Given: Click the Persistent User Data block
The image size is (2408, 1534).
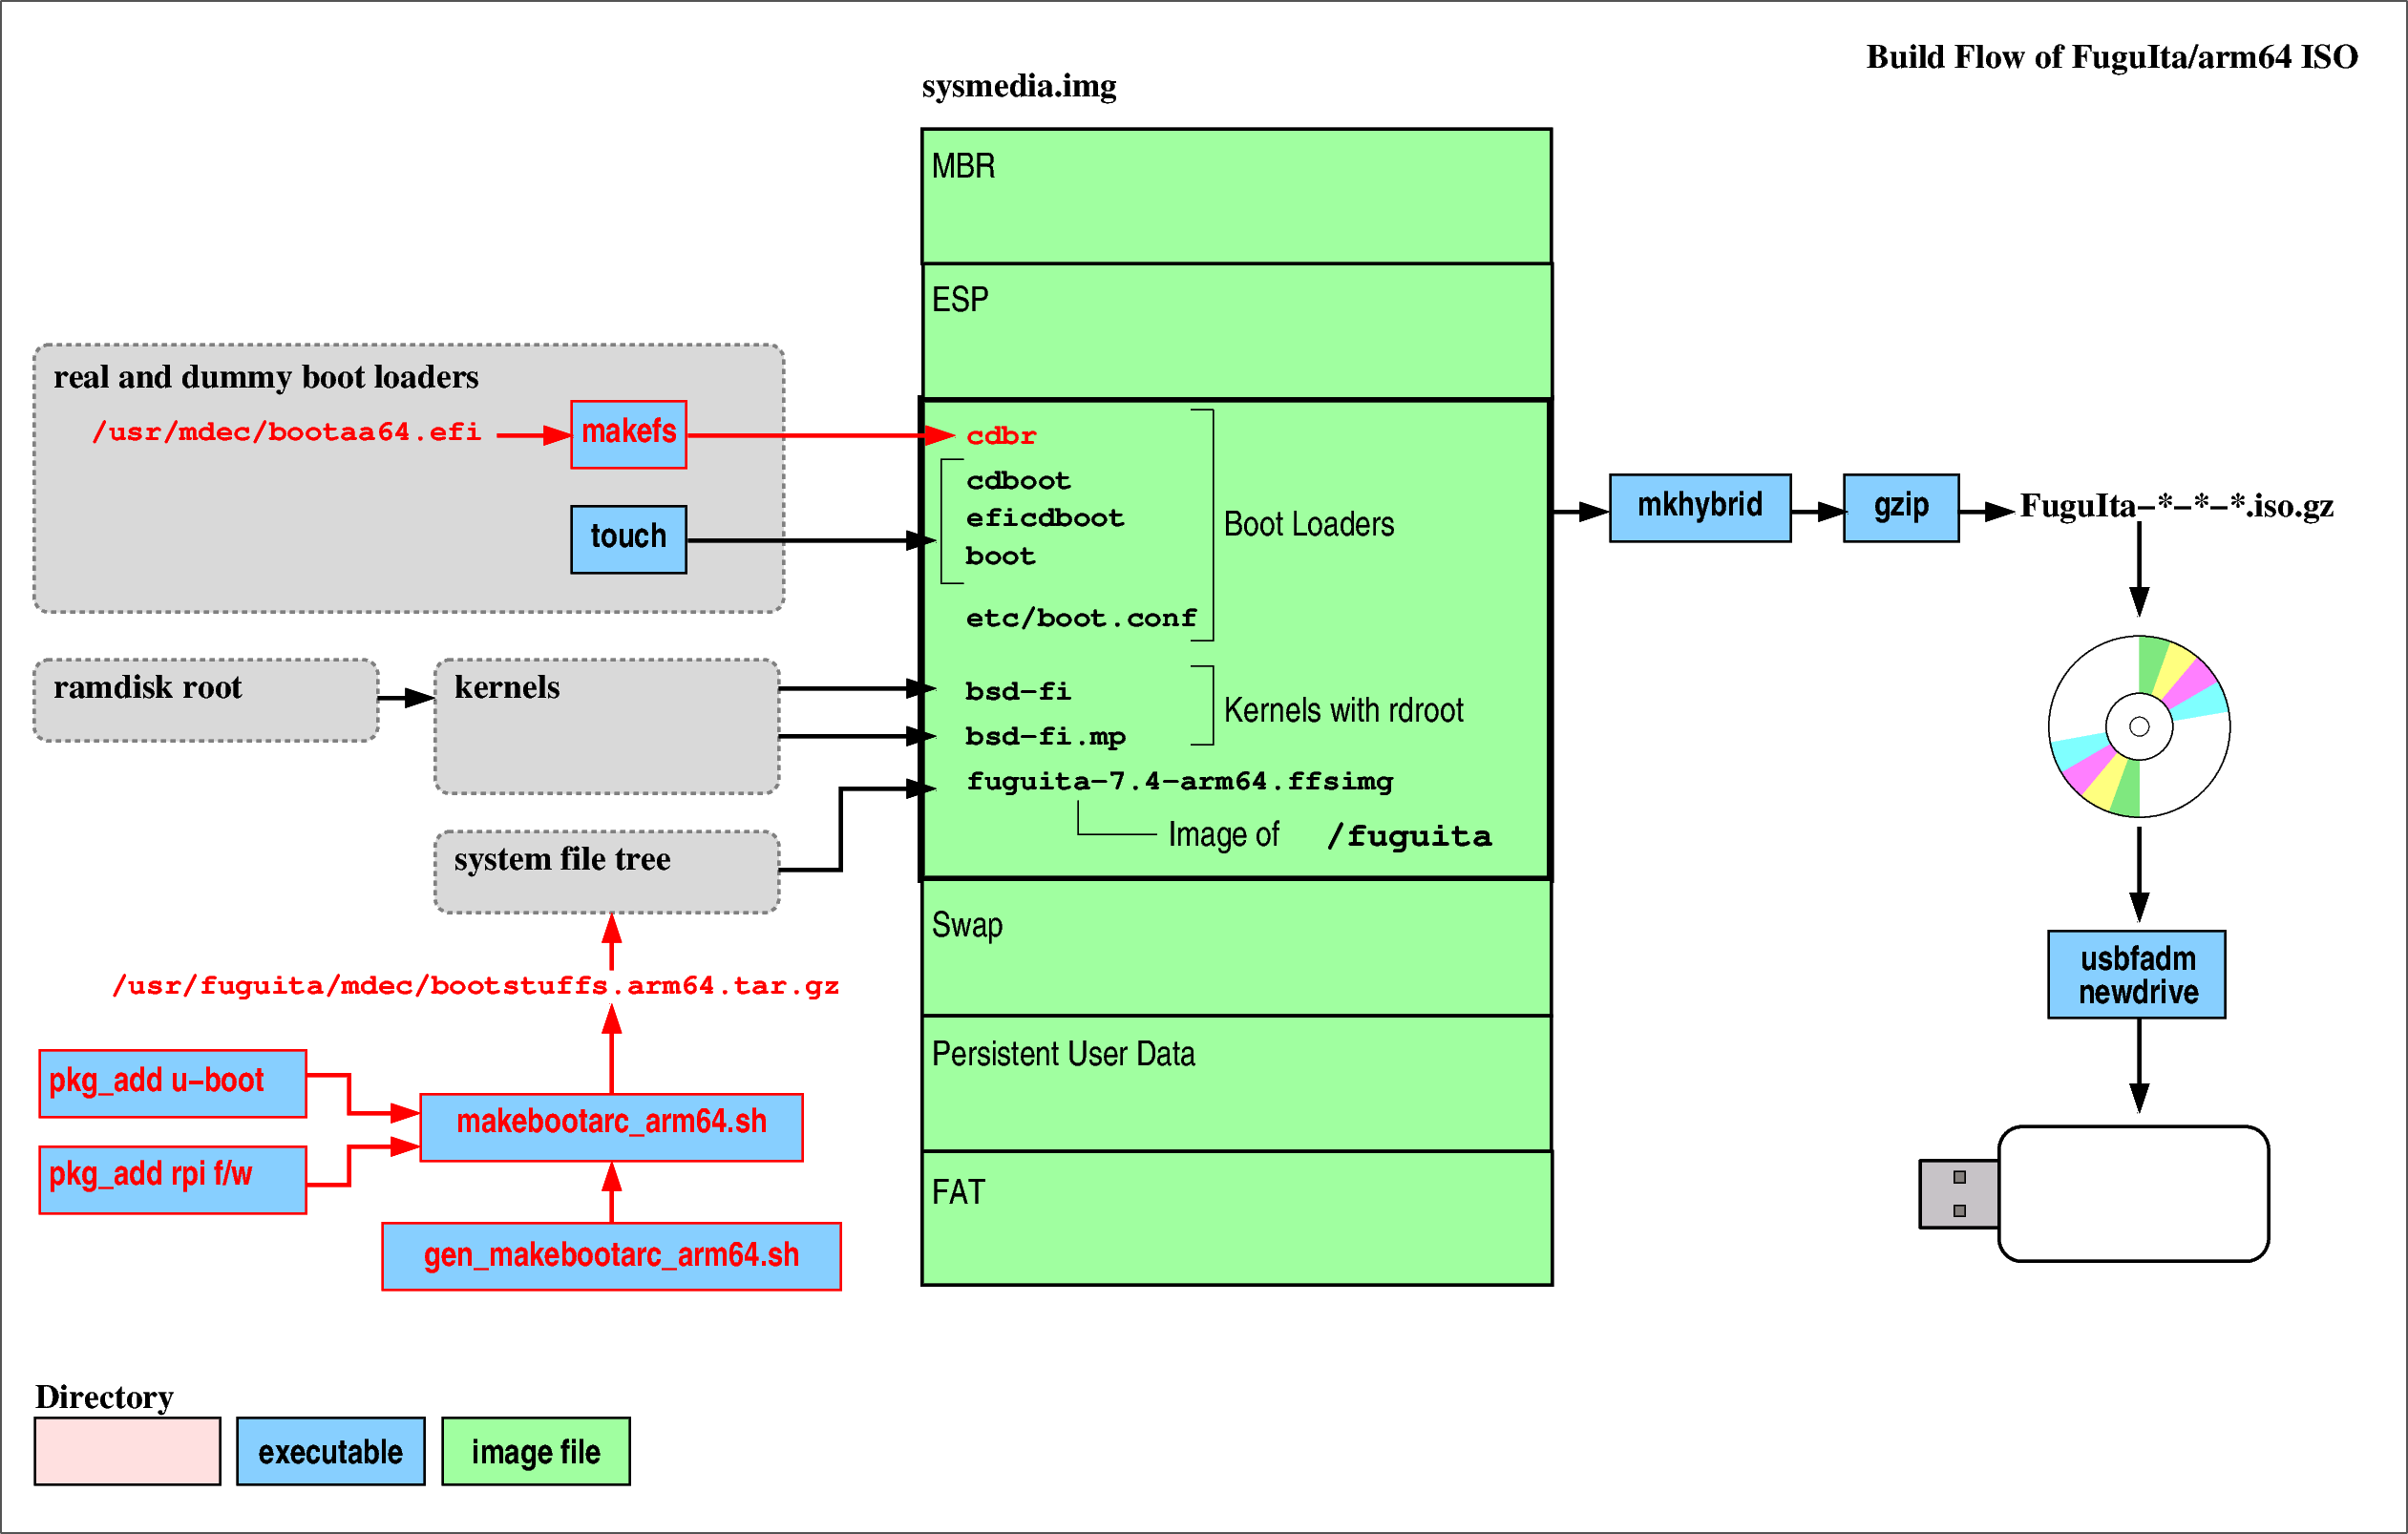Looking at the screenshot, I should point(1236,1084).
